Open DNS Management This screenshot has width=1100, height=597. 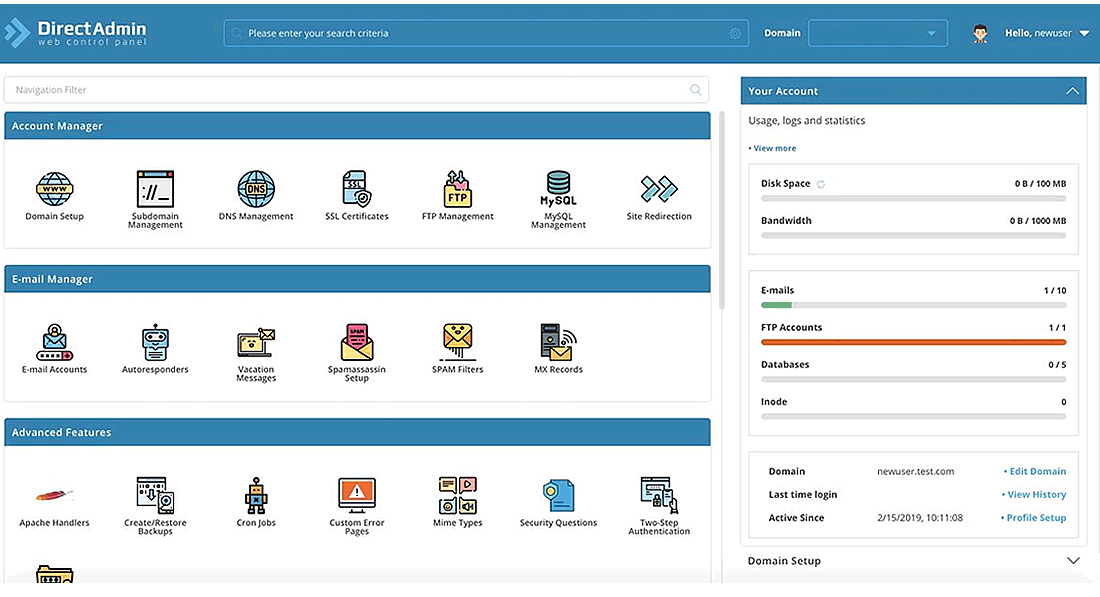pos(256,196)
